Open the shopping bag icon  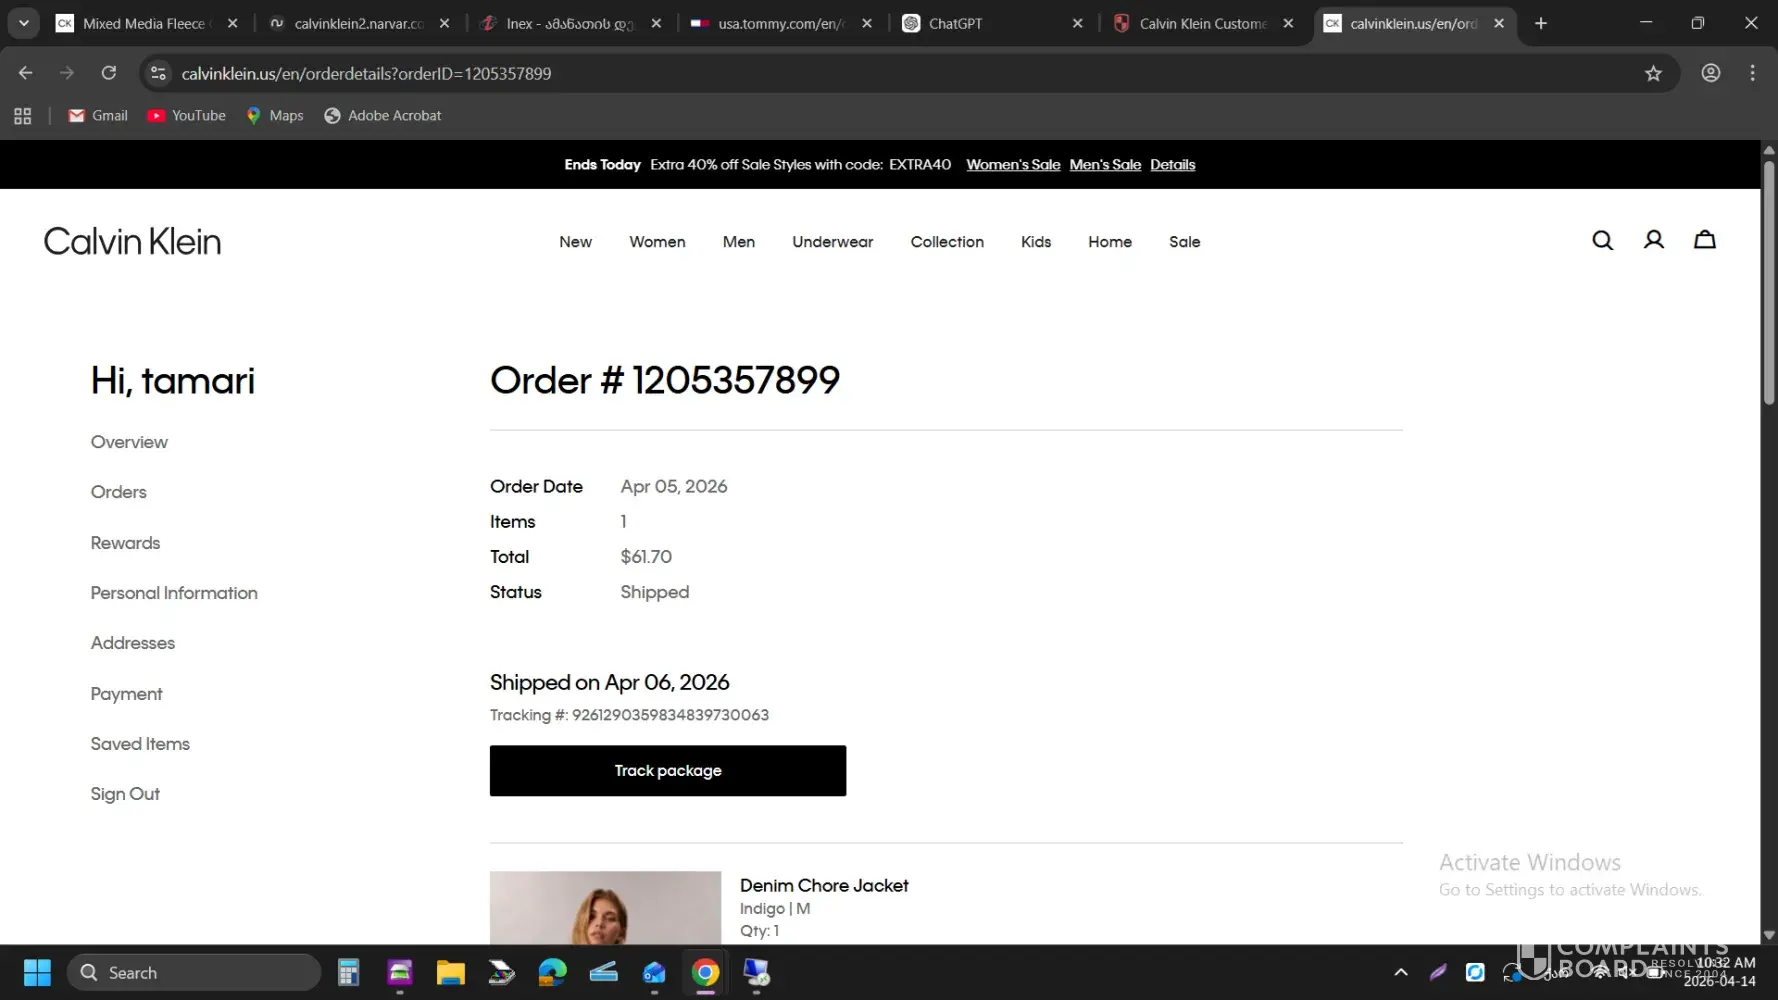coord(1705,240)
